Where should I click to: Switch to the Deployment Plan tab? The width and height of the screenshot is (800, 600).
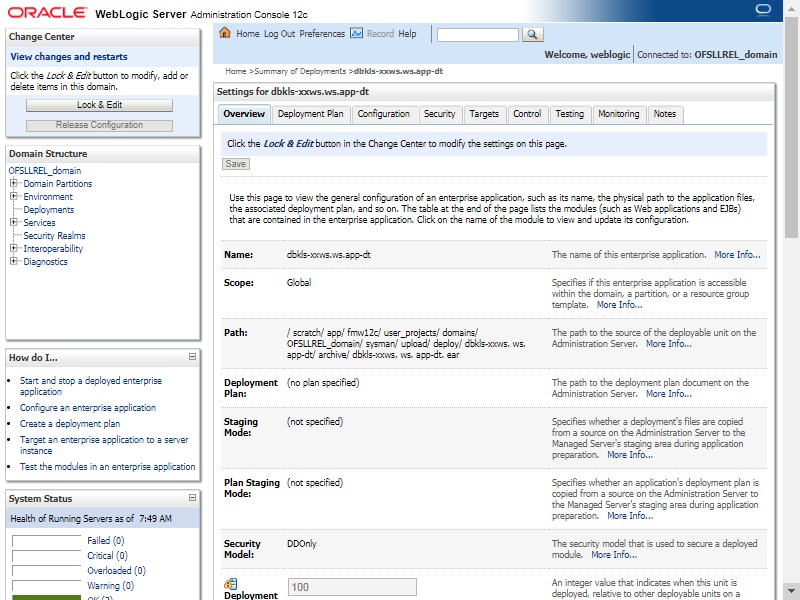point(311,114)
